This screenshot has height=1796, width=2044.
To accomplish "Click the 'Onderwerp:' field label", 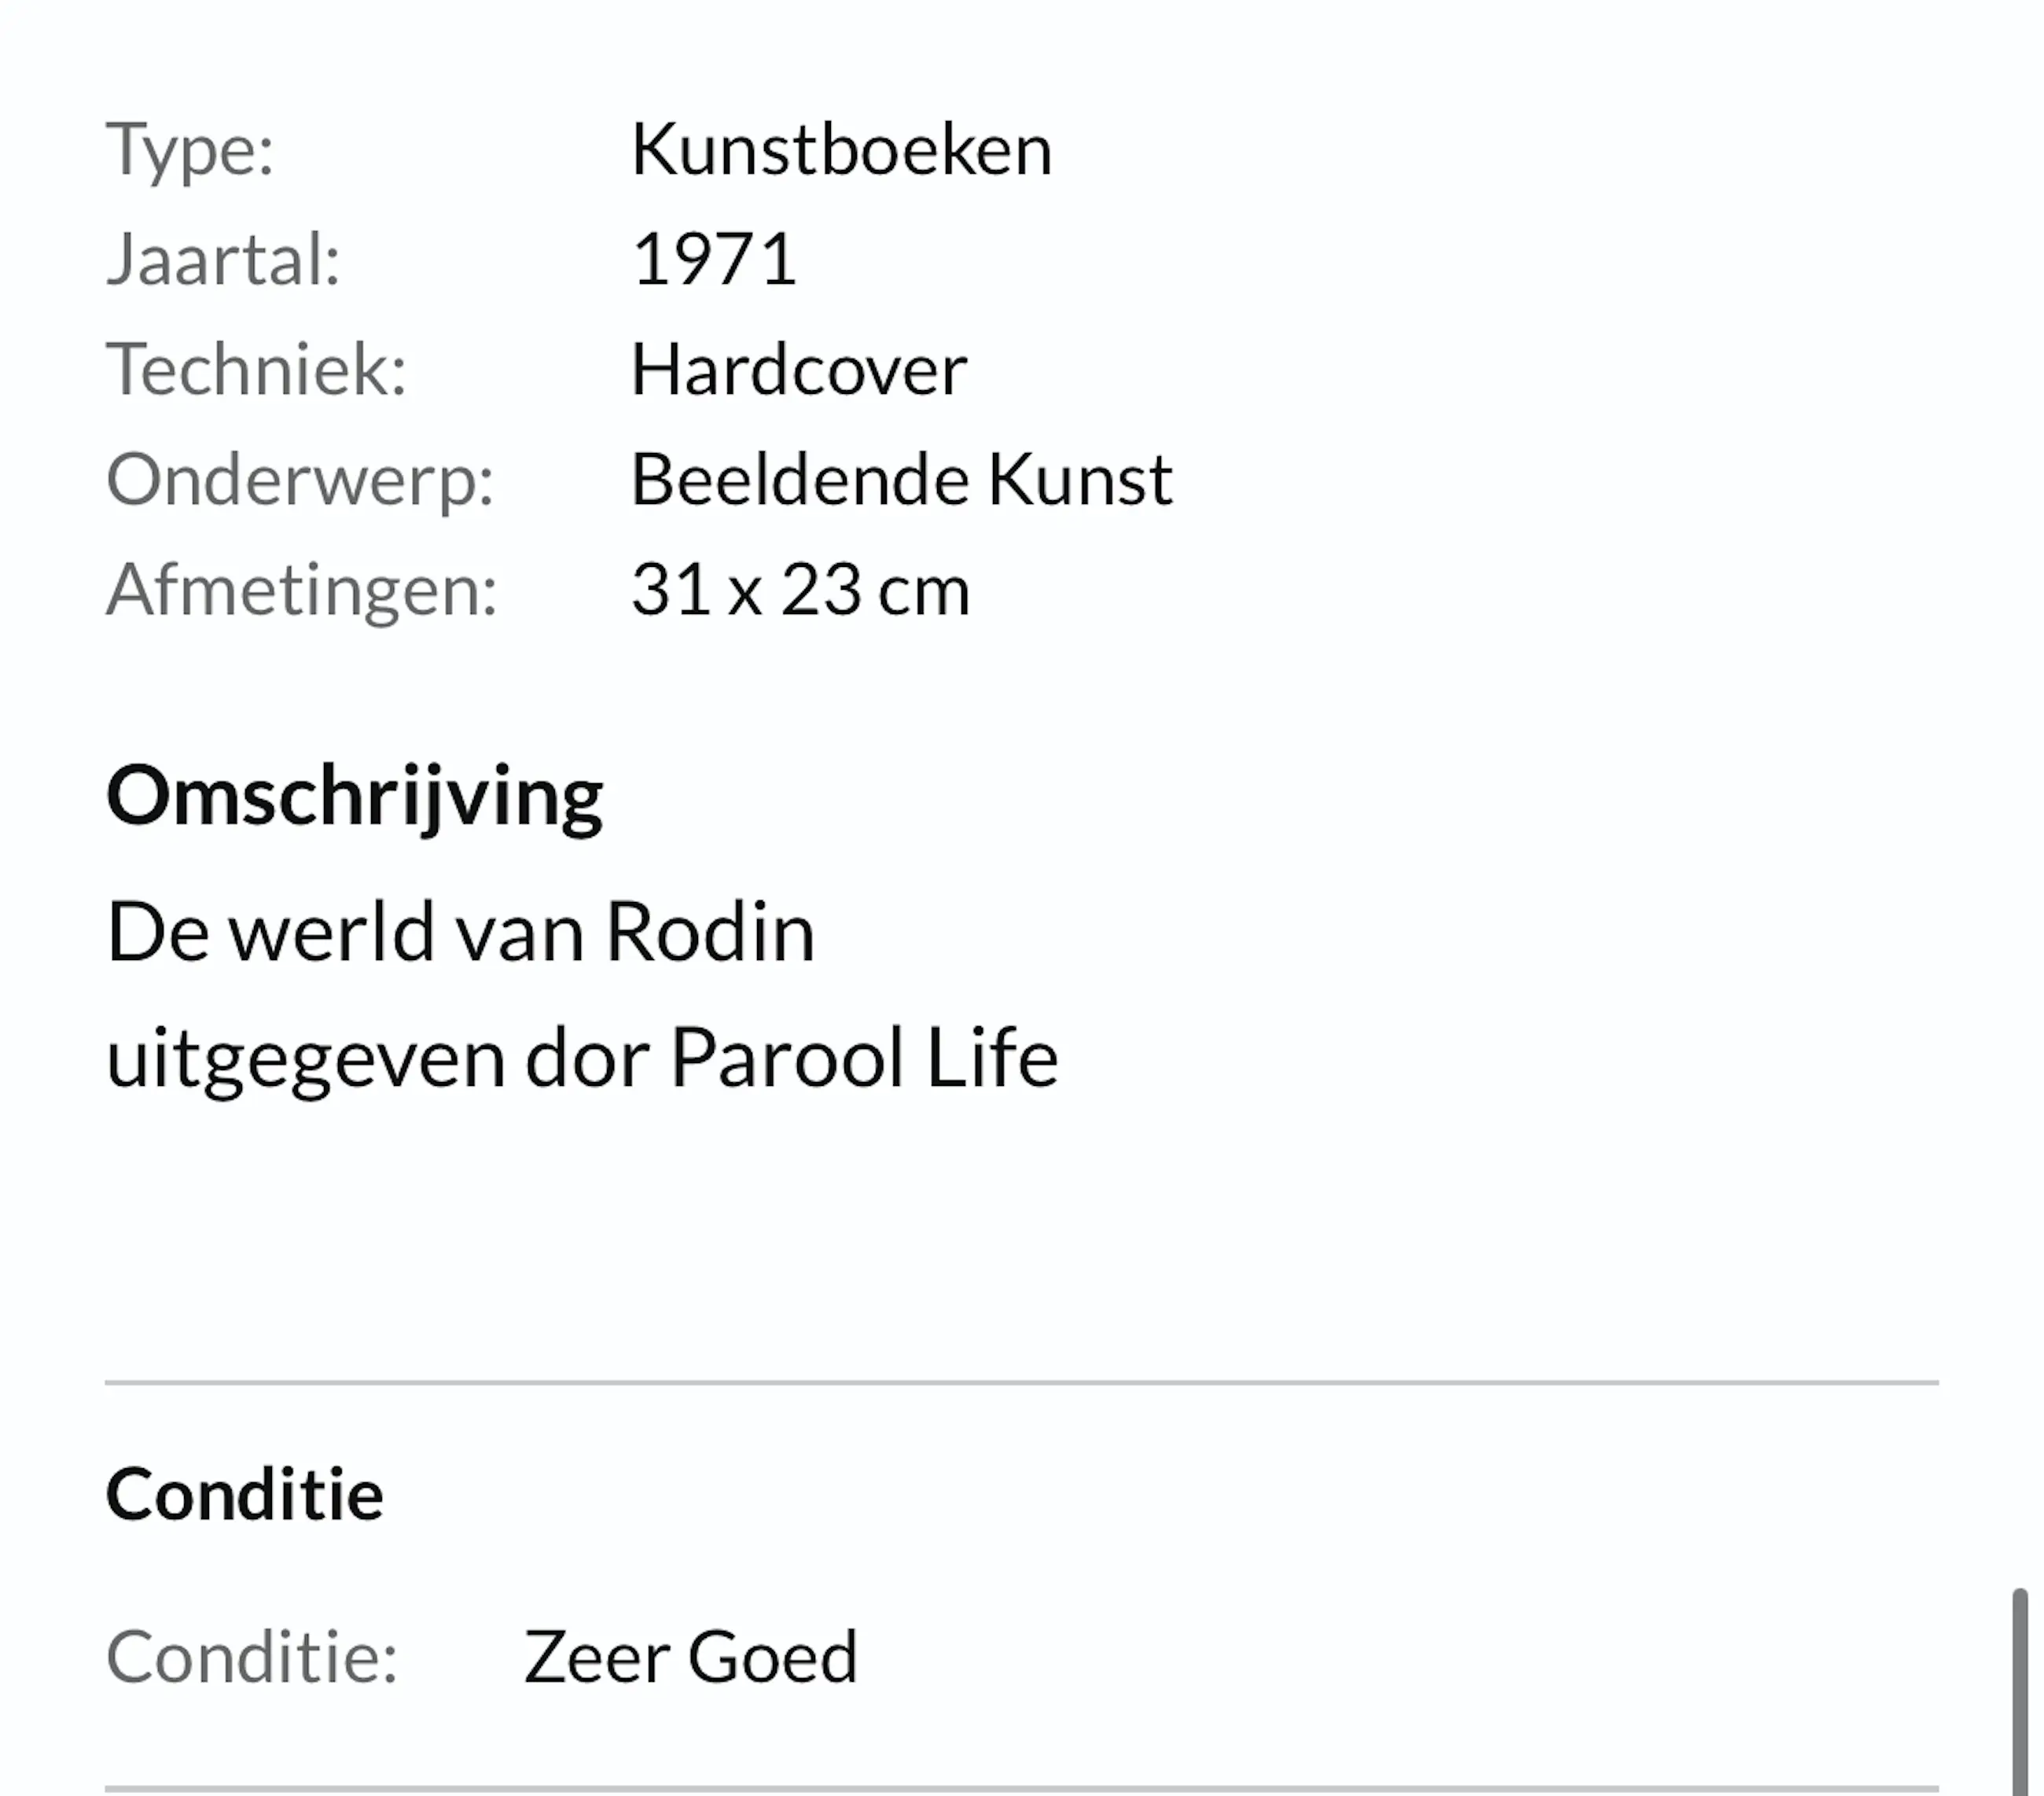I will coord(300,480).
